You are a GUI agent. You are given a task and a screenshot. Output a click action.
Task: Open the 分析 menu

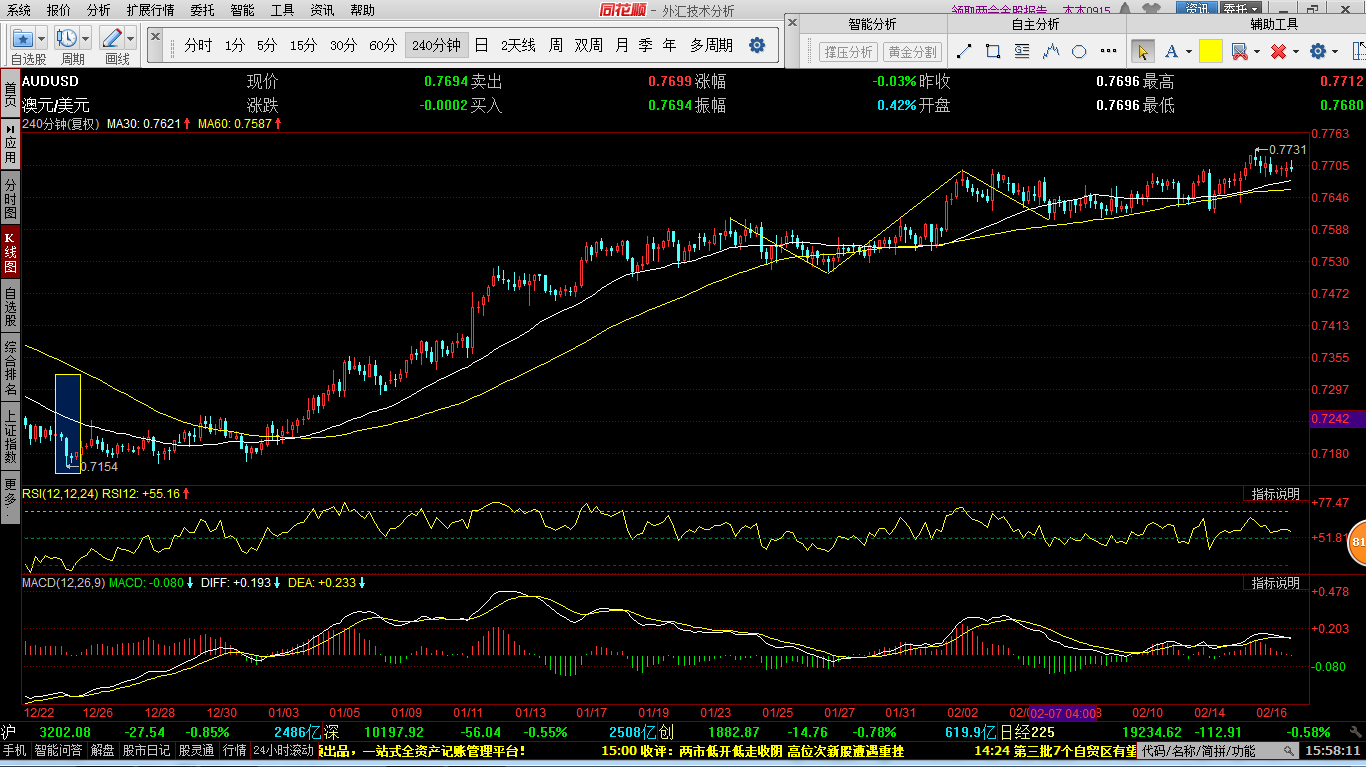[99, 10]
